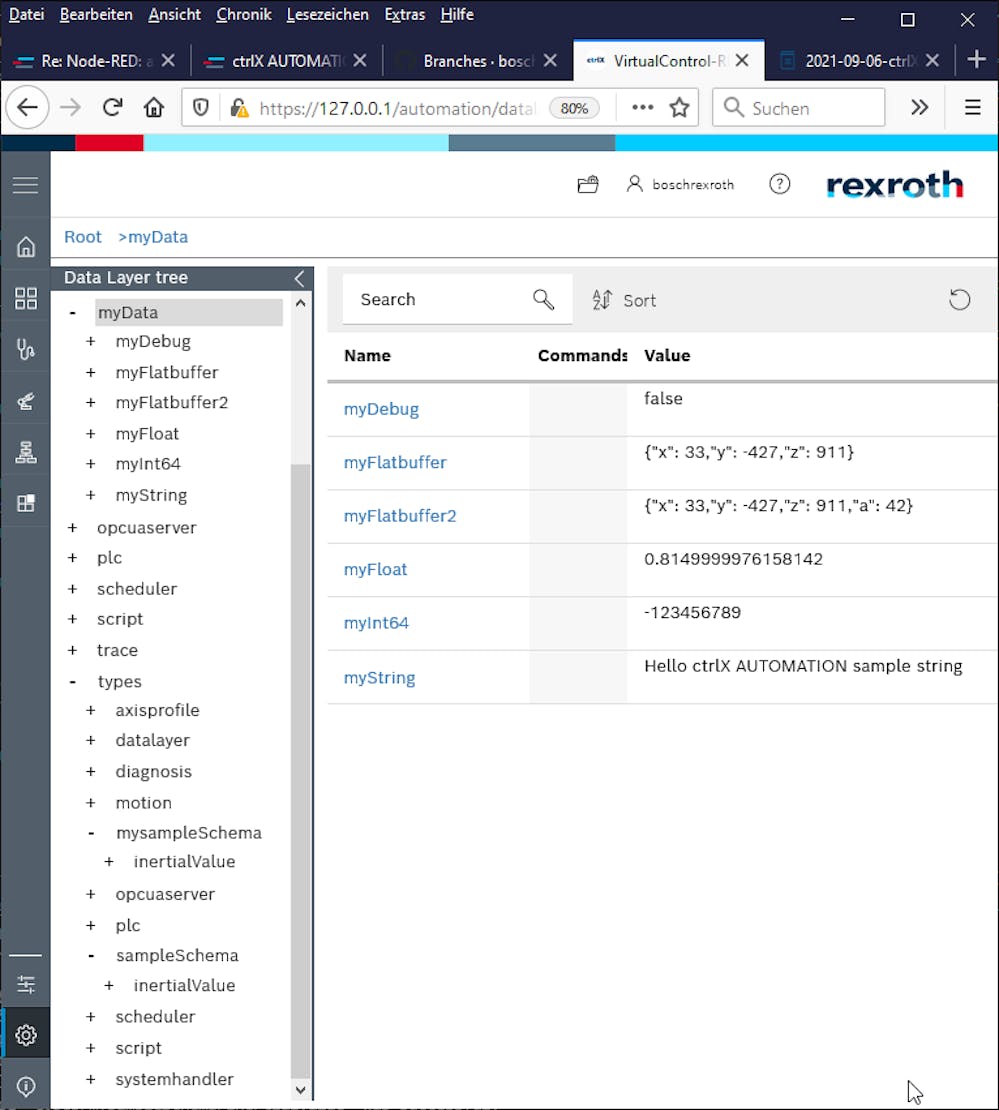Expand the myFlatbuffer tree node
The image size is (999, 1110).
(x=91, y=373)
